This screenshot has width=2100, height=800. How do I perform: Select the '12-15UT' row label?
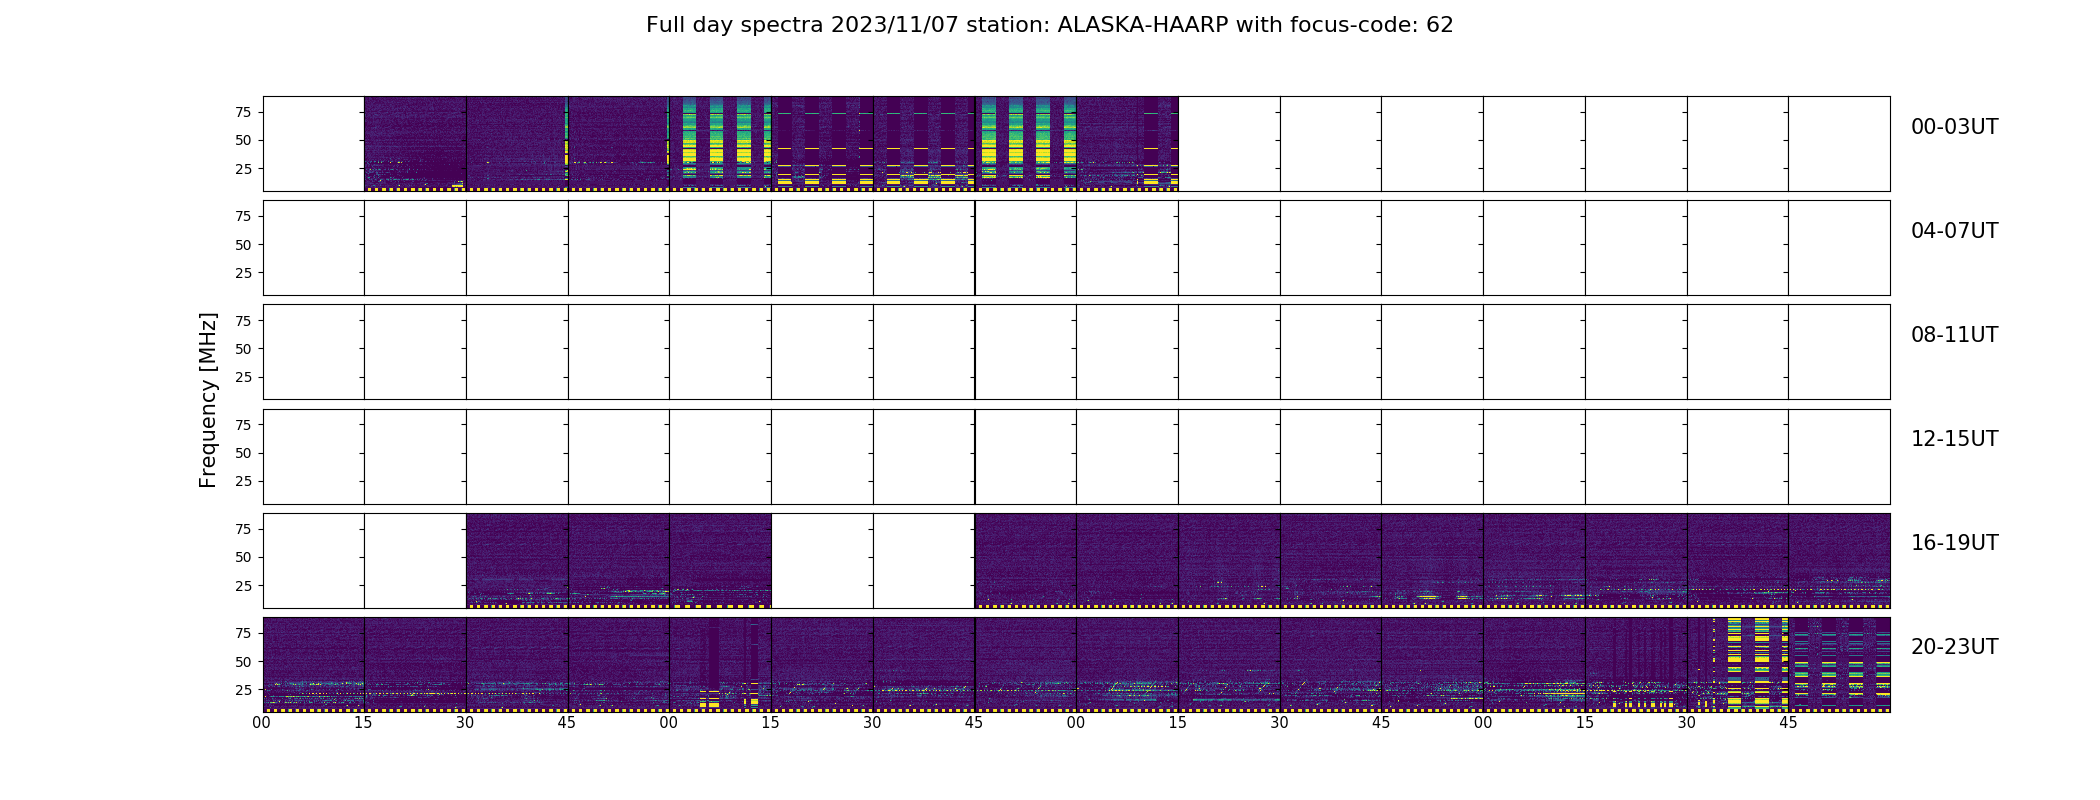pos(1954,439)
